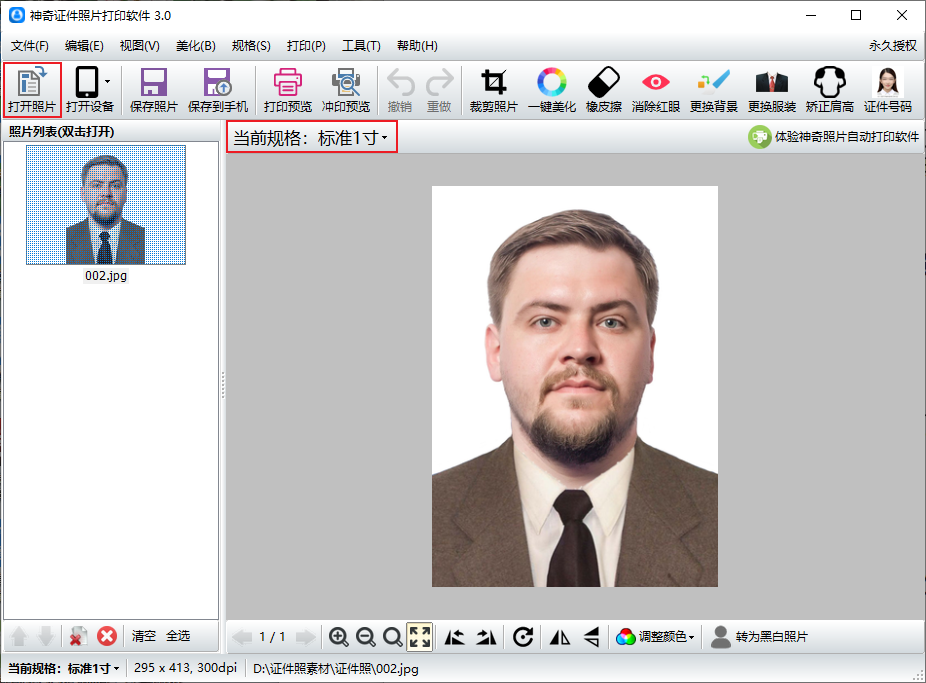
Task: Click the actual-size magnifier icon
Action: tap(393, 637)
